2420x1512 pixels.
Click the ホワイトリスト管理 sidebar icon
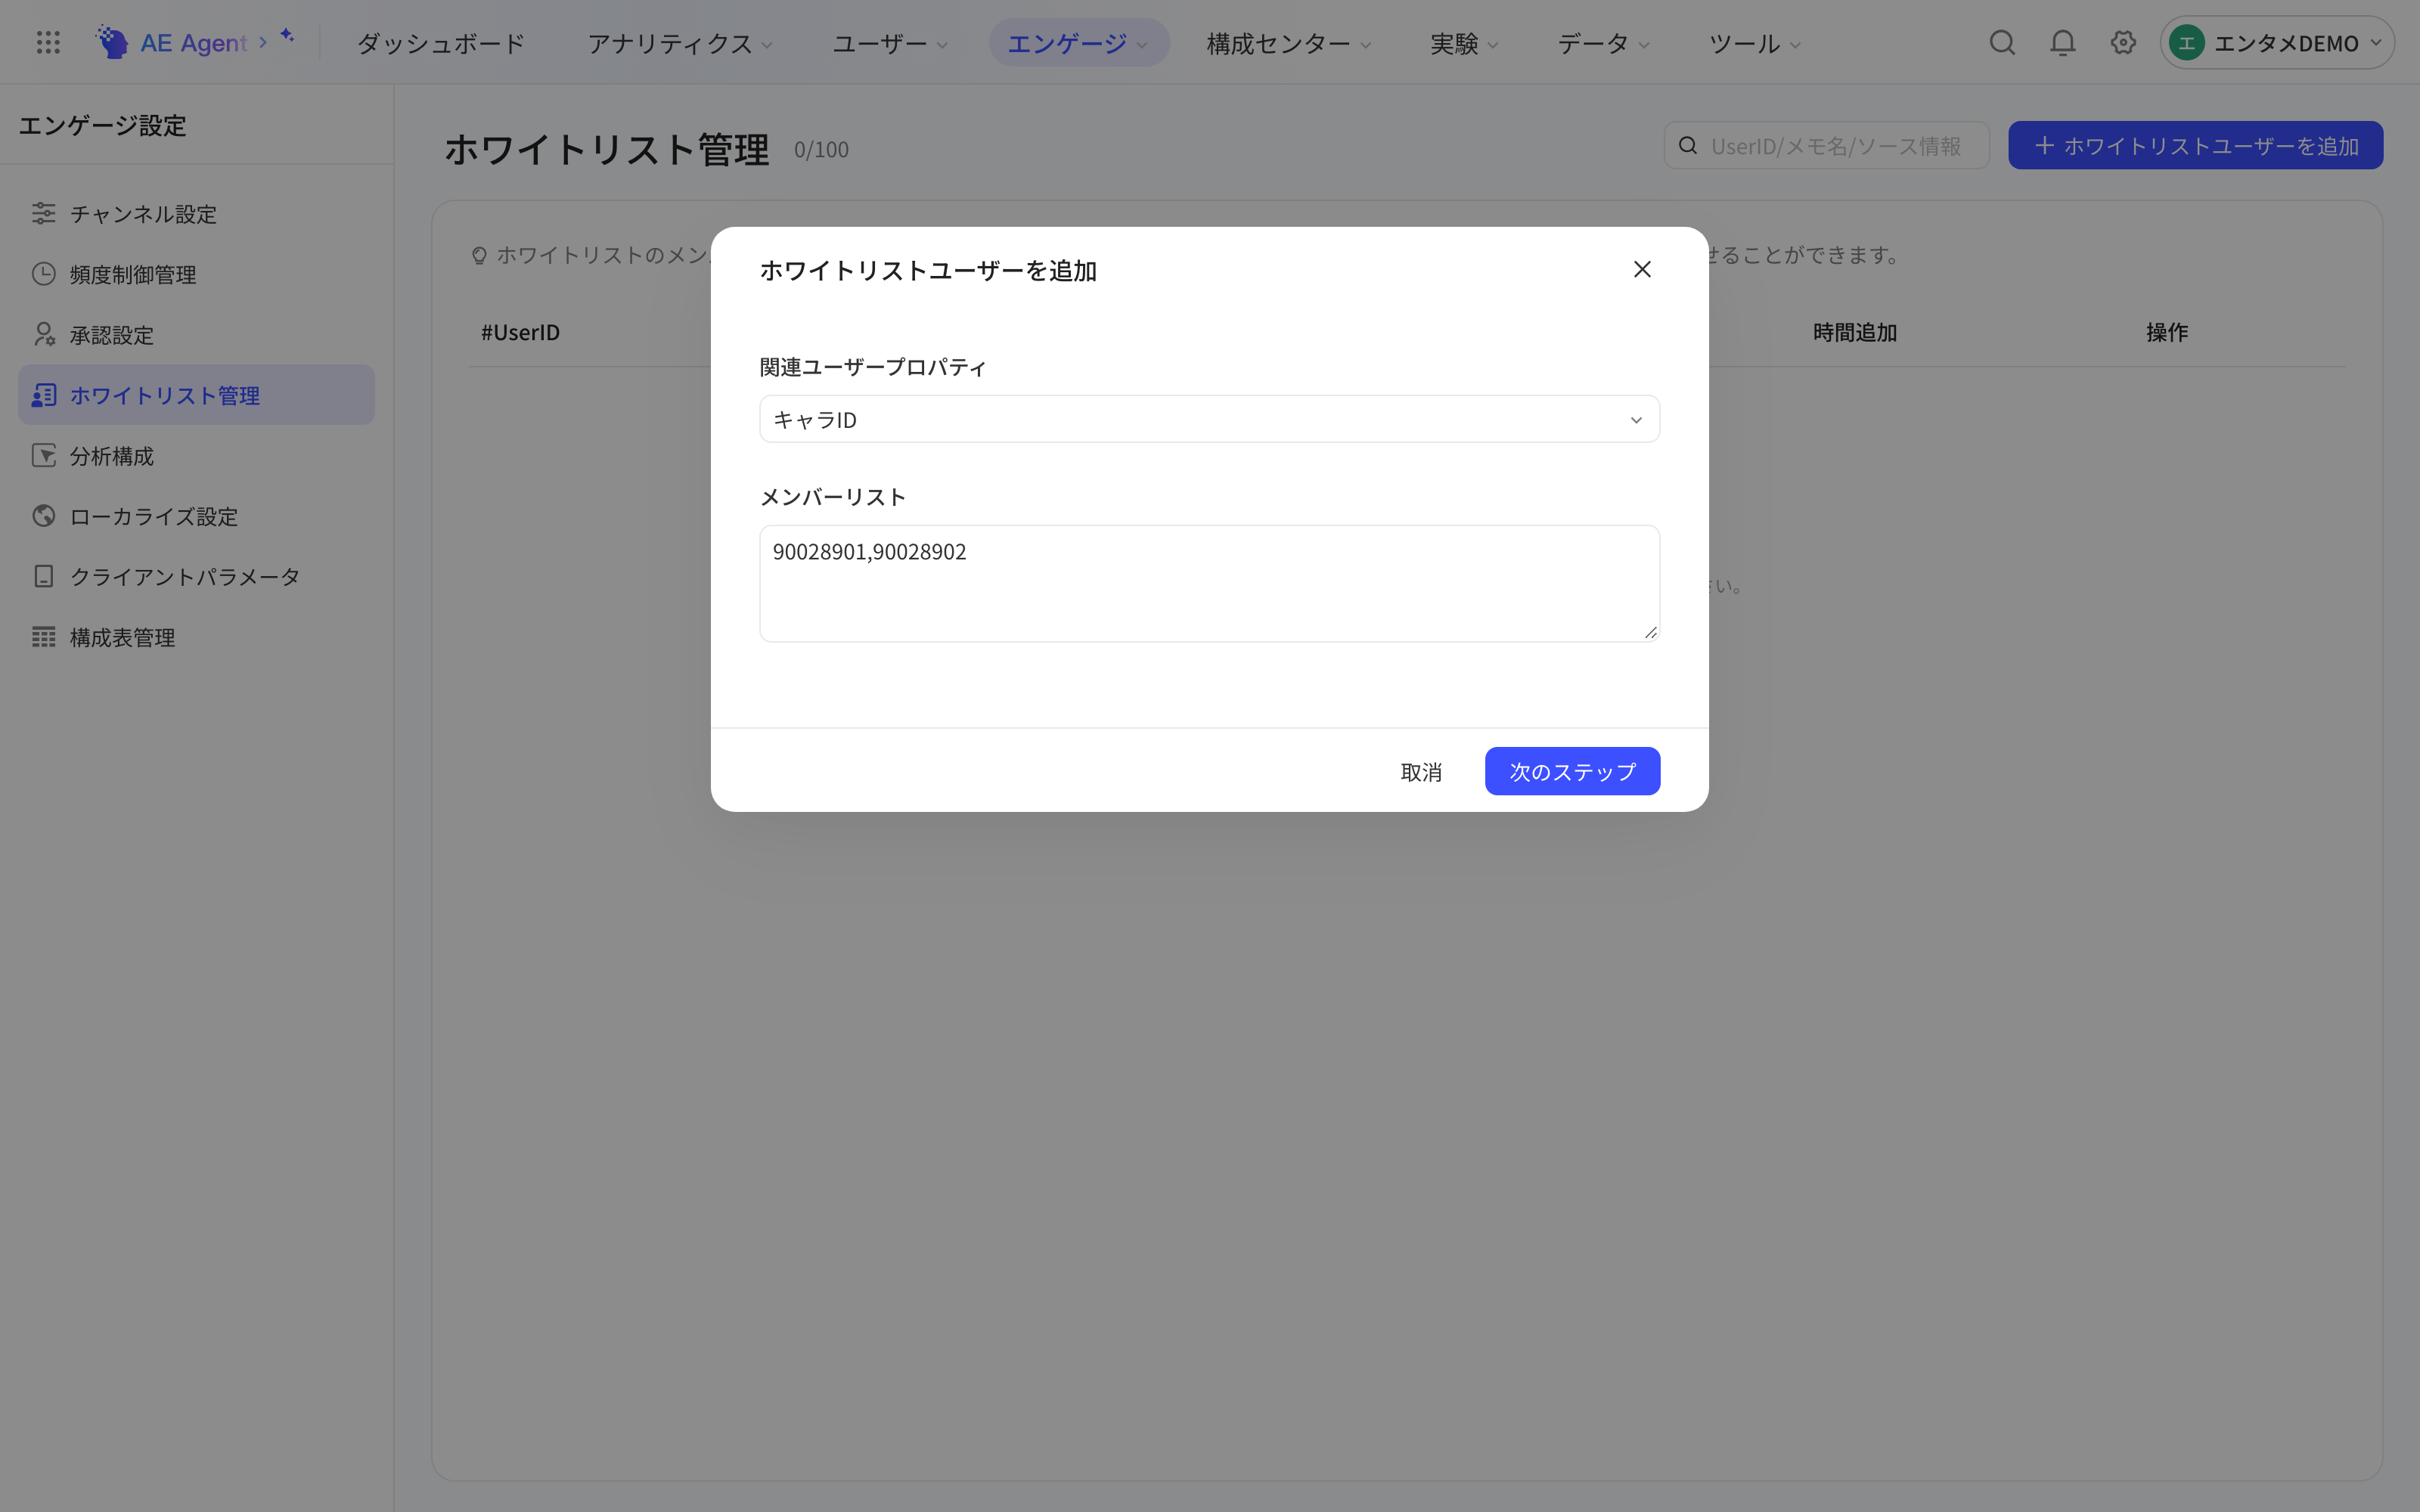[x=43, y=395]
